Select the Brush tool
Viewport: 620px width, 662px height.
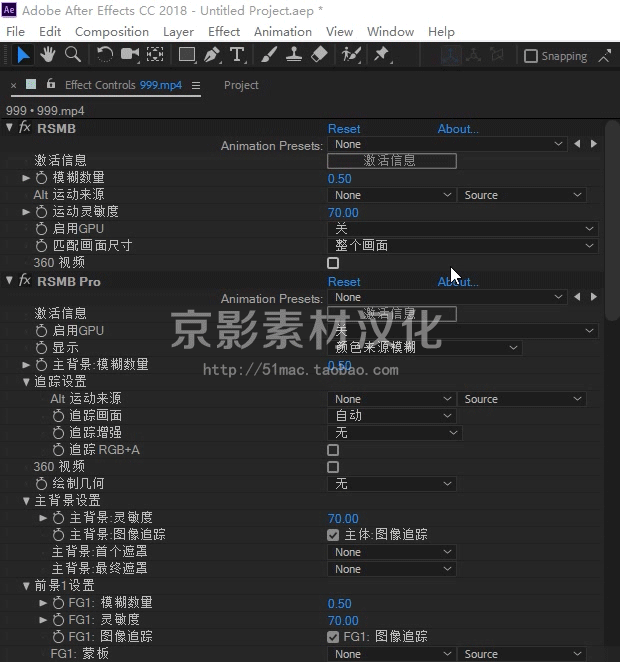(x=269, y=55)
